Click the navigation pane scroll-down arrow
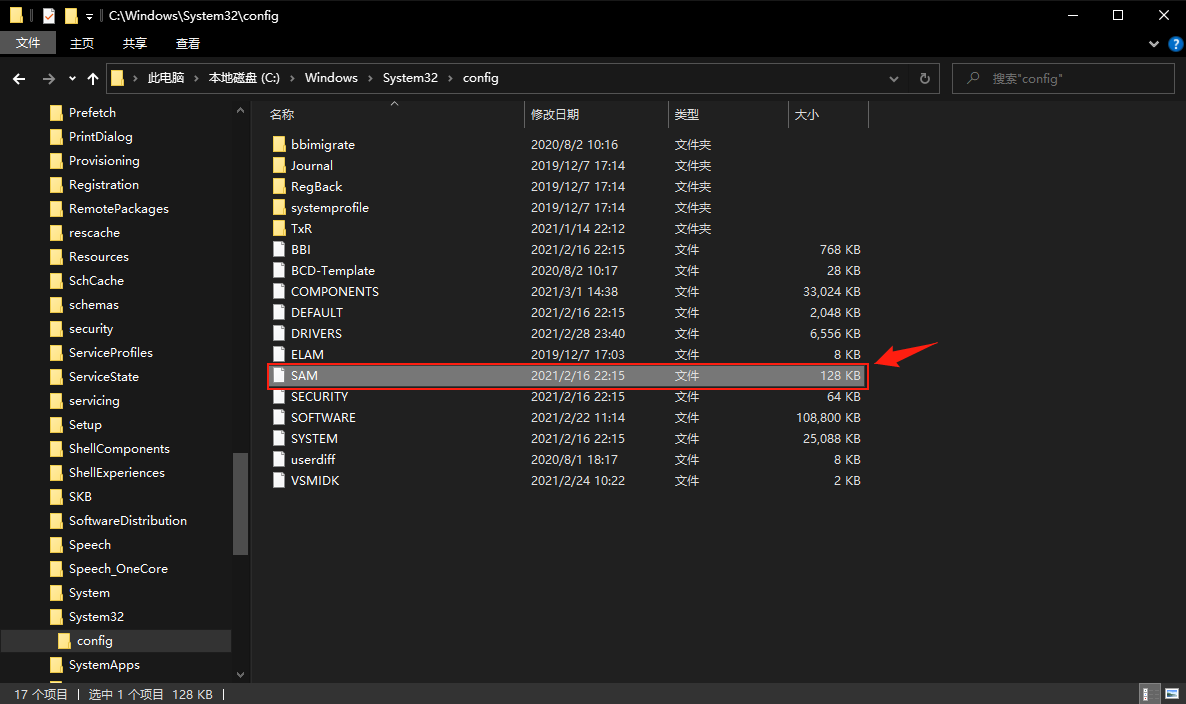 click(241, 675)
